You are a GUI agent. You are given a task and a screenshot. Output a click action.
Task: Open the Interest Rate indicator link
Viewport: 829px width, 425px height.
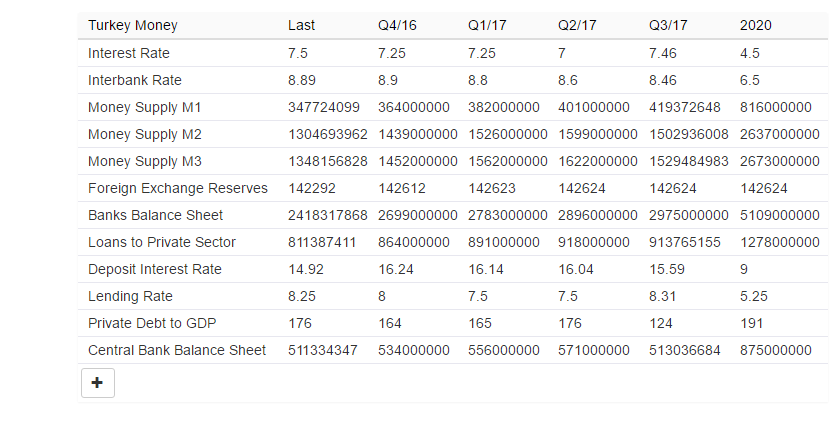[129, 53]
